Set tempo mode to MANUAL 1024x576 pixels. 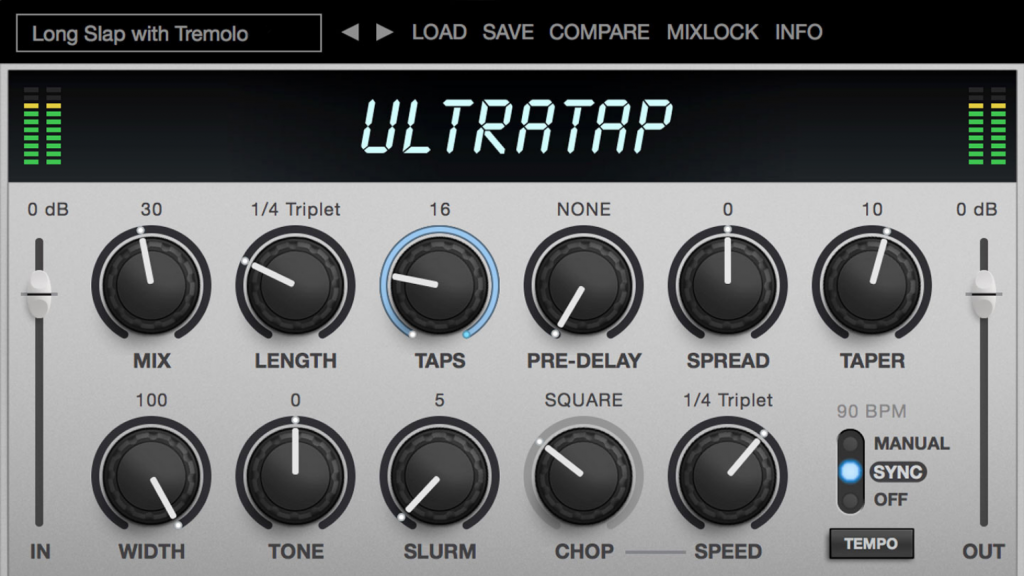coord(910,443)
